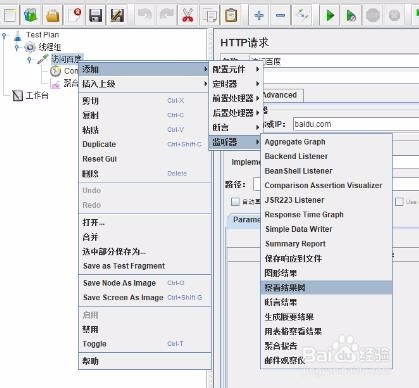Screen dimensions: 419x388
Task: Choose 剪切 from context menu
Action: 145,101
